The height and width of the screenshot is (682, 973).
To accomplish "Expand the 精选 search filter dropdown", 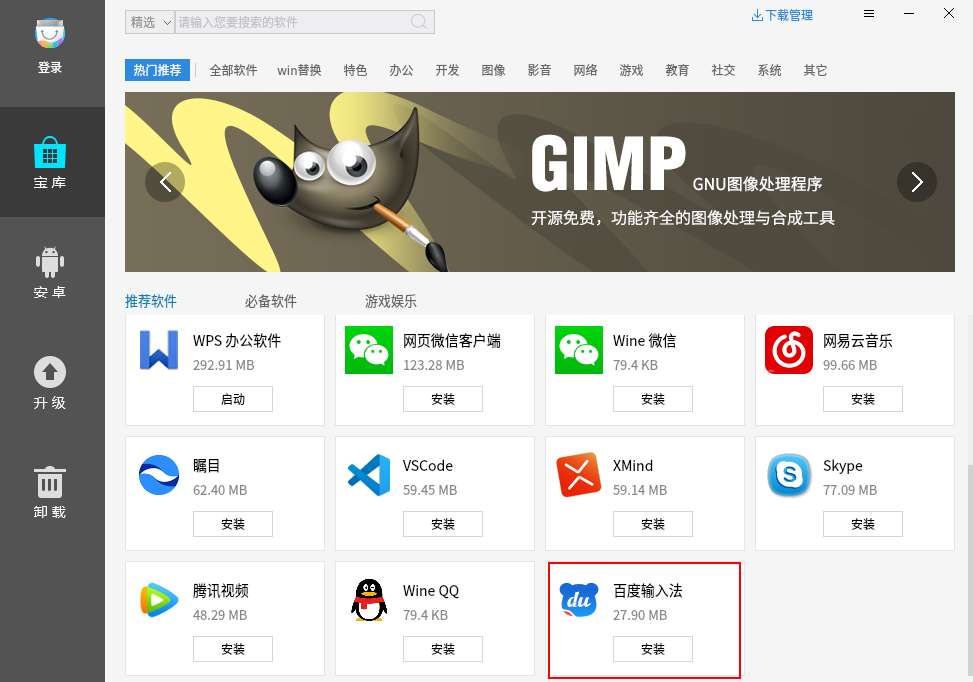I will [x=149, y=21].
